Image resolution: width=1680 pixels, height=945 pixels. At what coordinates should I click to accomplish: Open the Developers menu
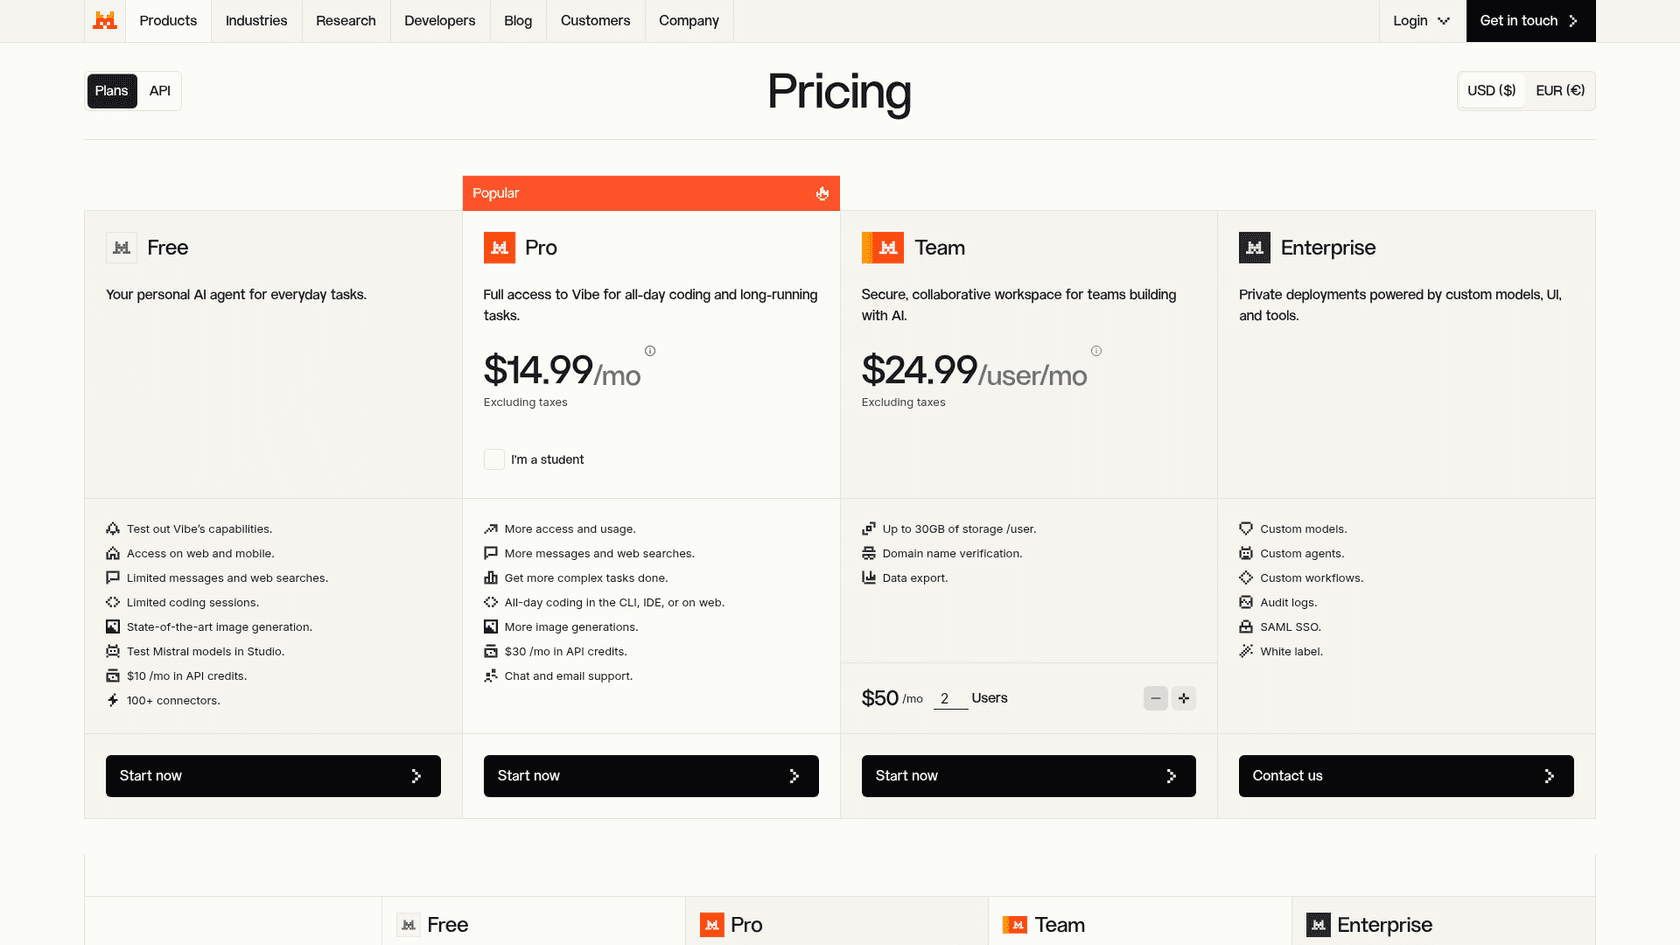click(440, 21)
